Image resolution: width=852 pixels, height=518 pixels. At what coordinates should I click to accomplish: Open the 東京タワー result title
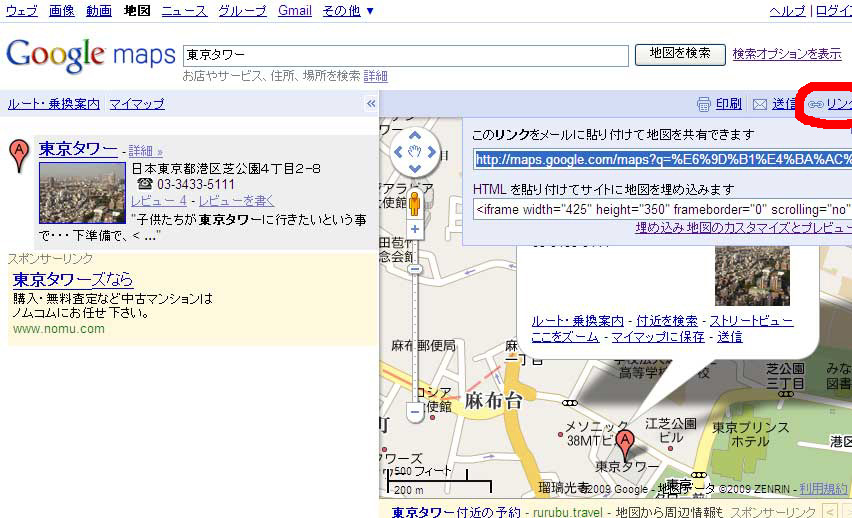[78, 148]
